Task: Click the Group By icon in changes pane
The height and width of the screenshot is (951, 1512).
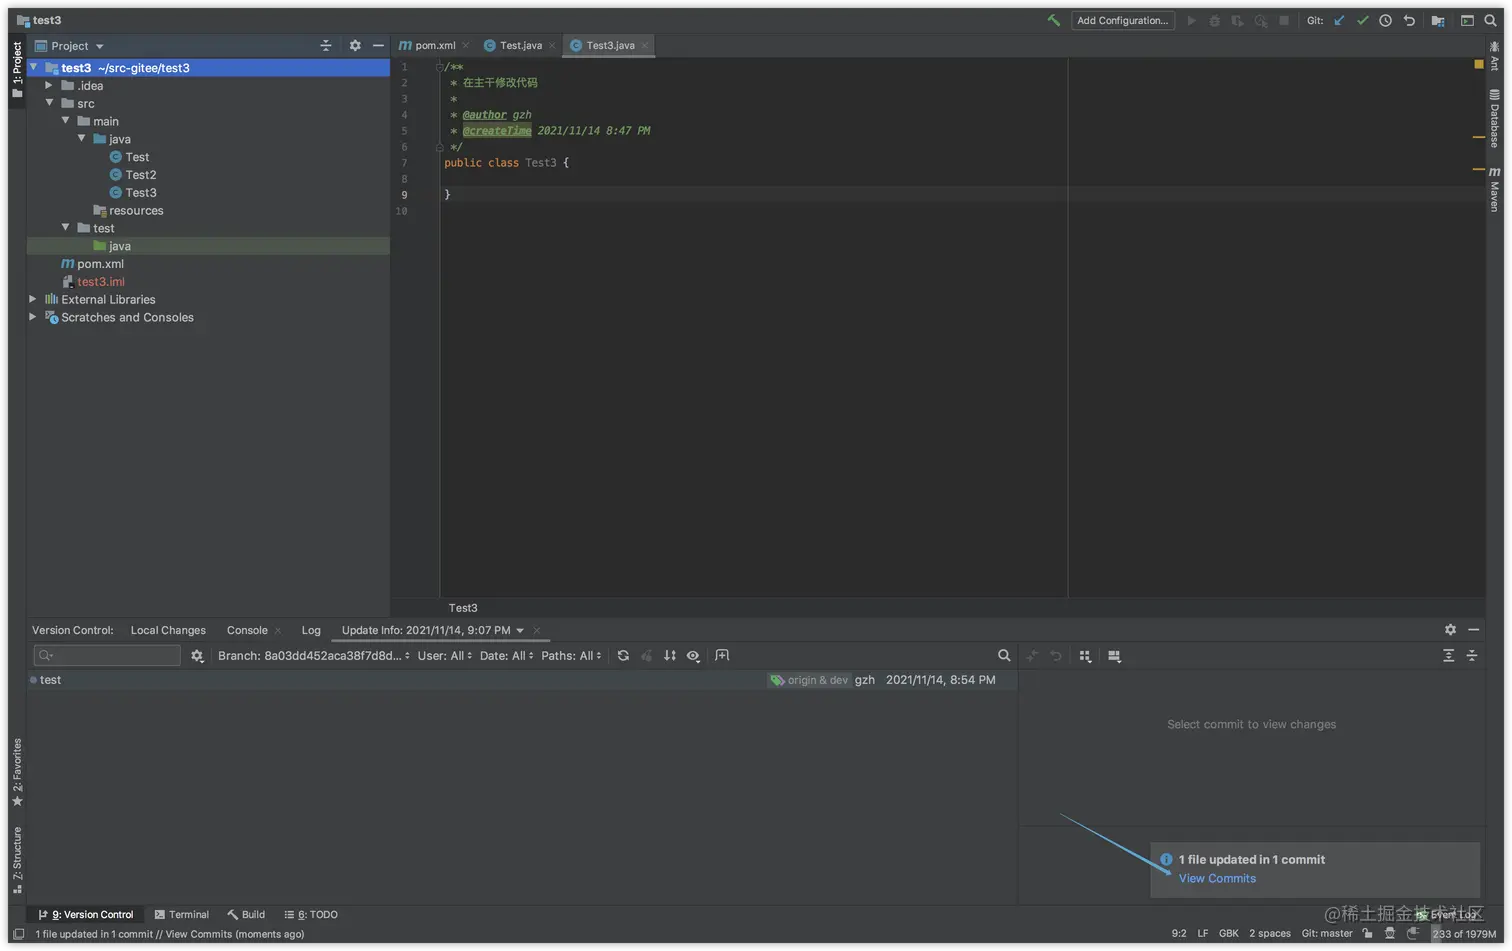Action: (1085, 656)
